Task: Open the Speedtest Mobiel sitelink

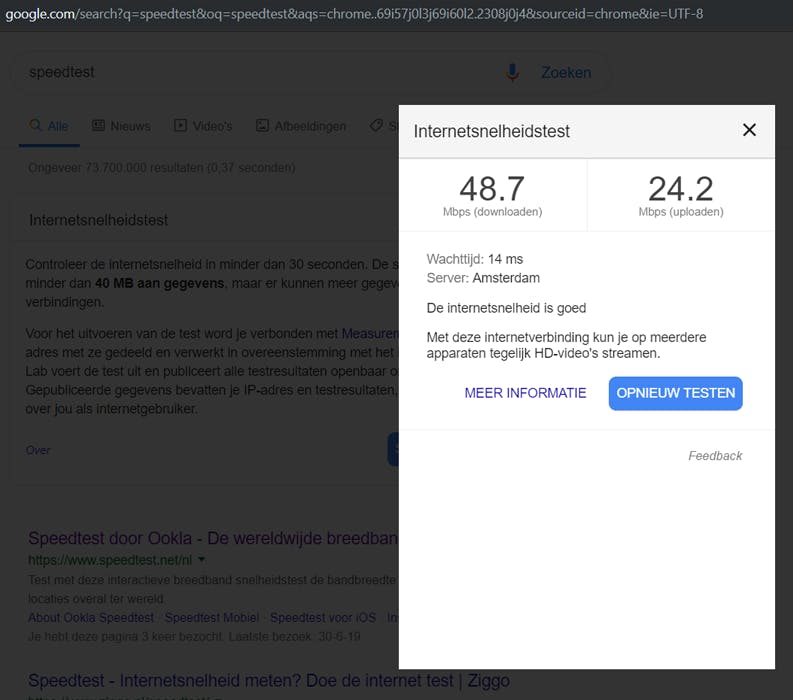Action: pyautogui.click(x=212, y=618)
